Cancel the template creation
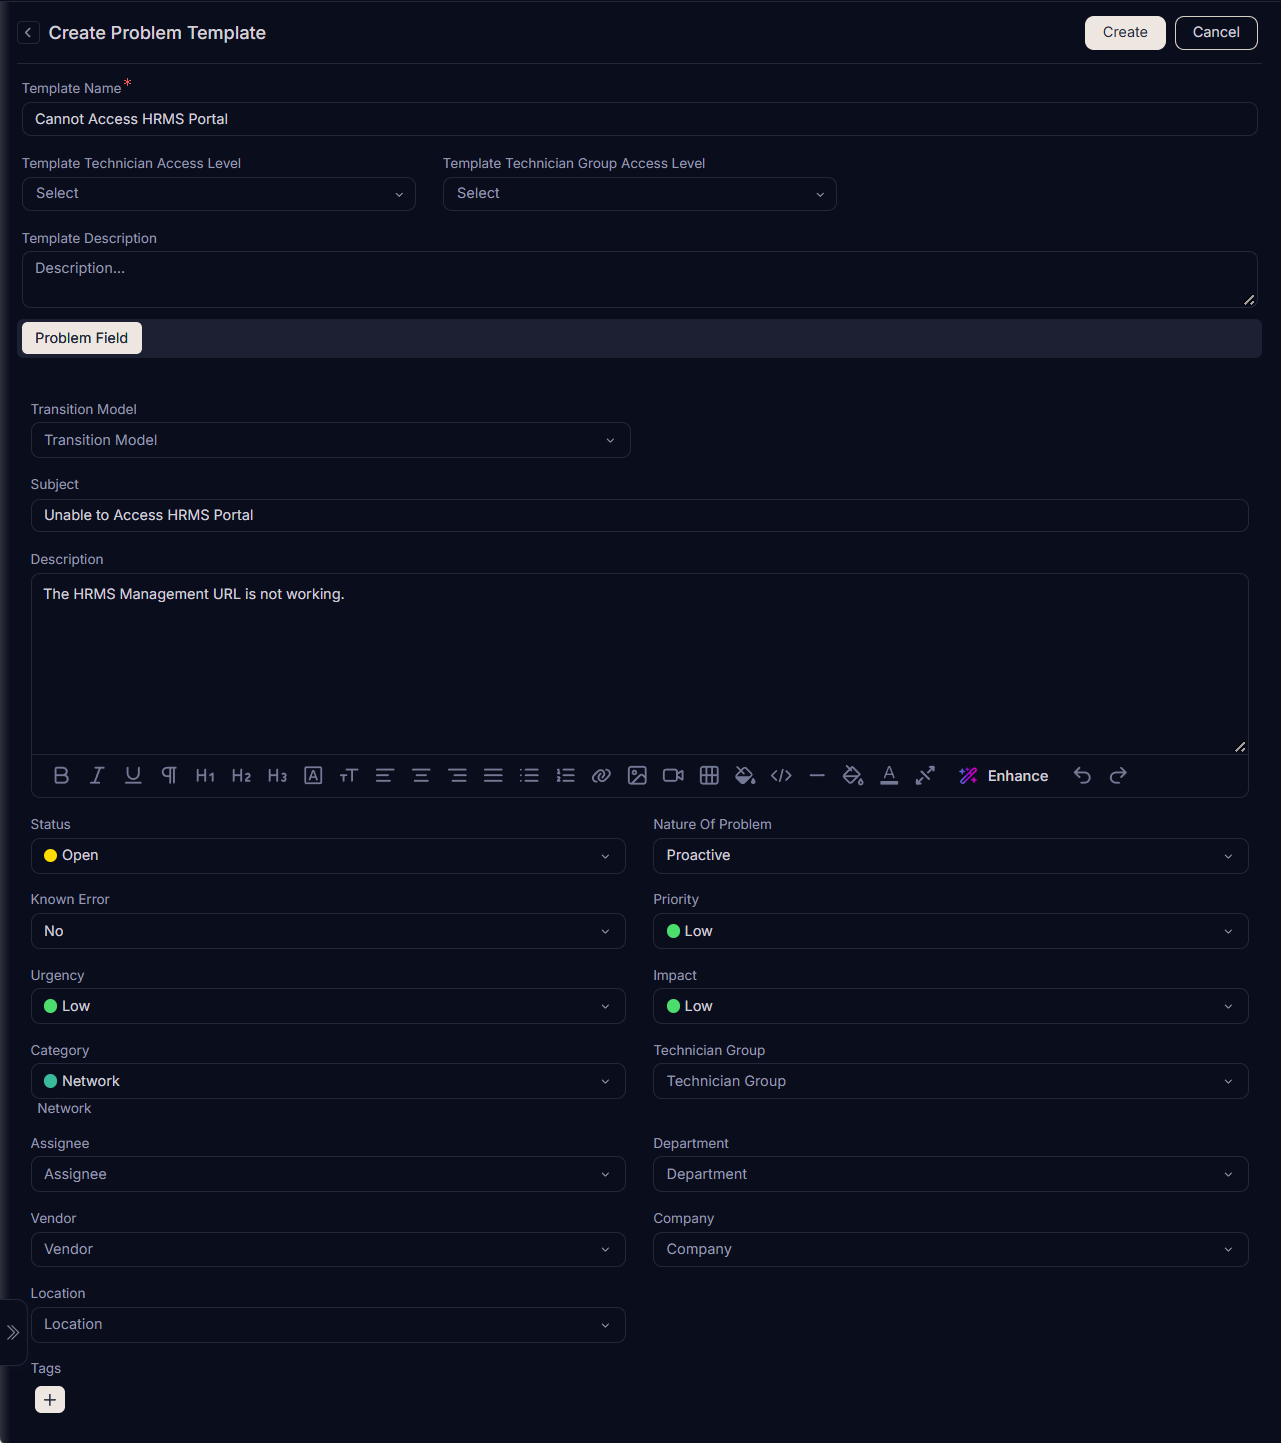 pos(1216,33)
